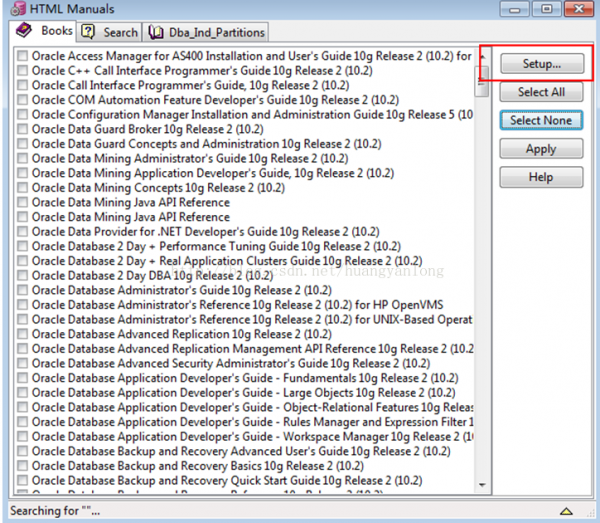Click the book list scrollbar thumb
Screen dimensions: 600x523
click(x=483, y=81)
